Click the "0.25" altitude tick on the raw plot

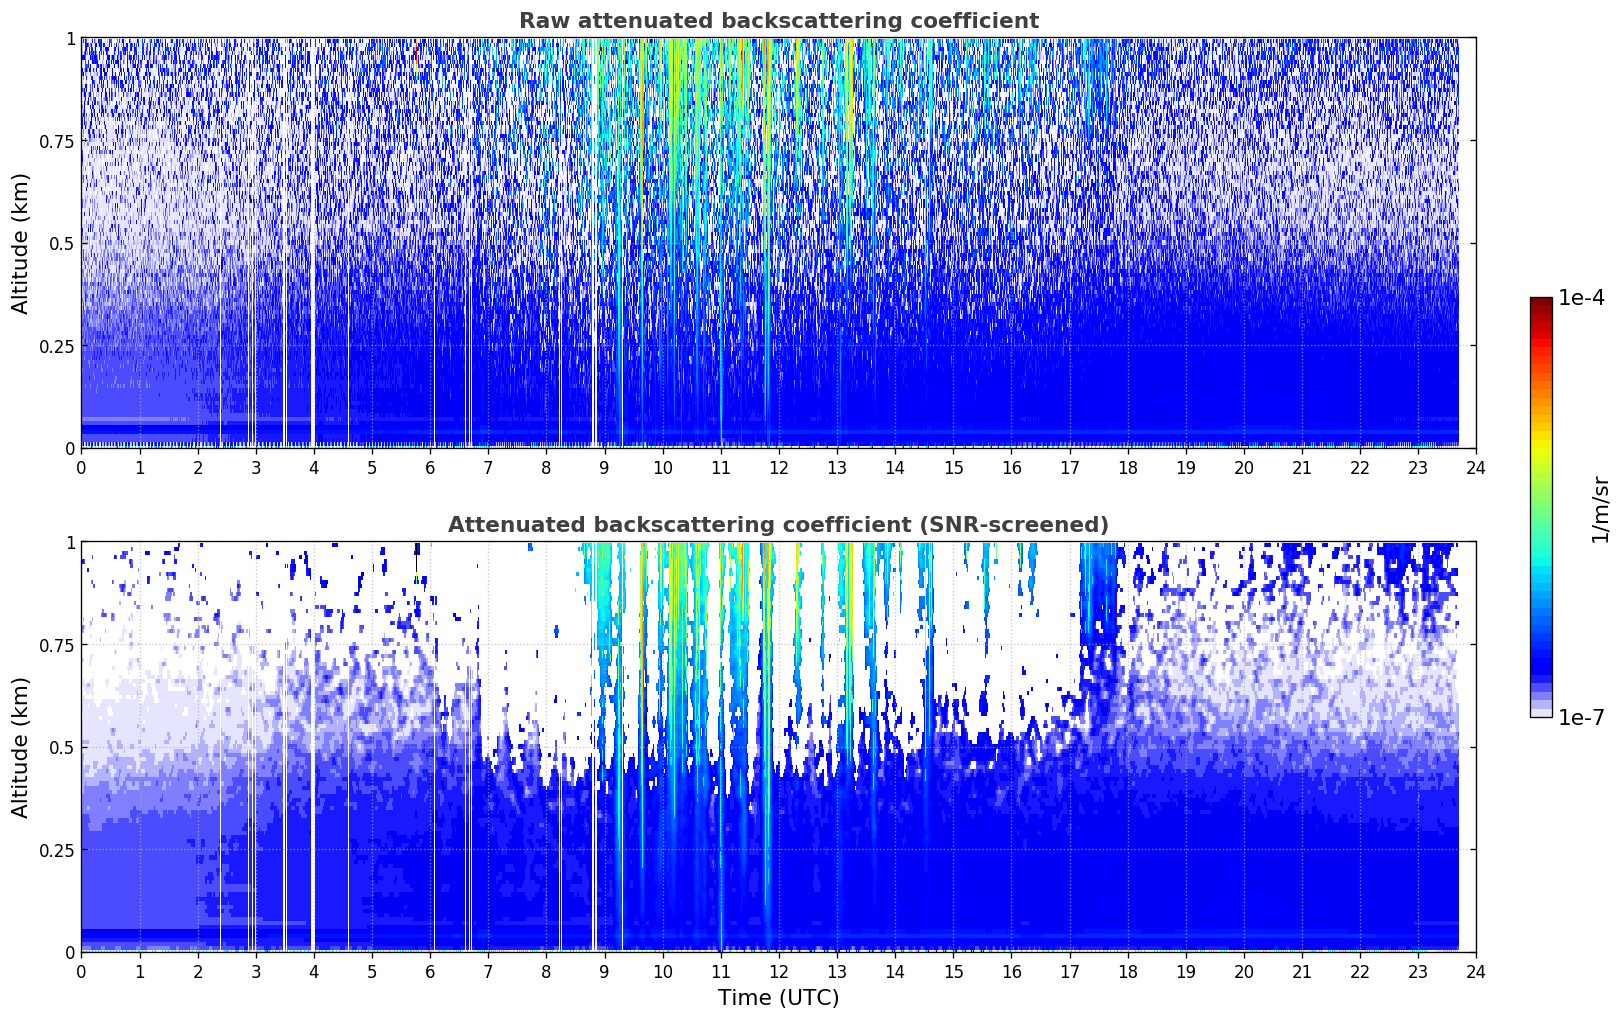point(58,346)
